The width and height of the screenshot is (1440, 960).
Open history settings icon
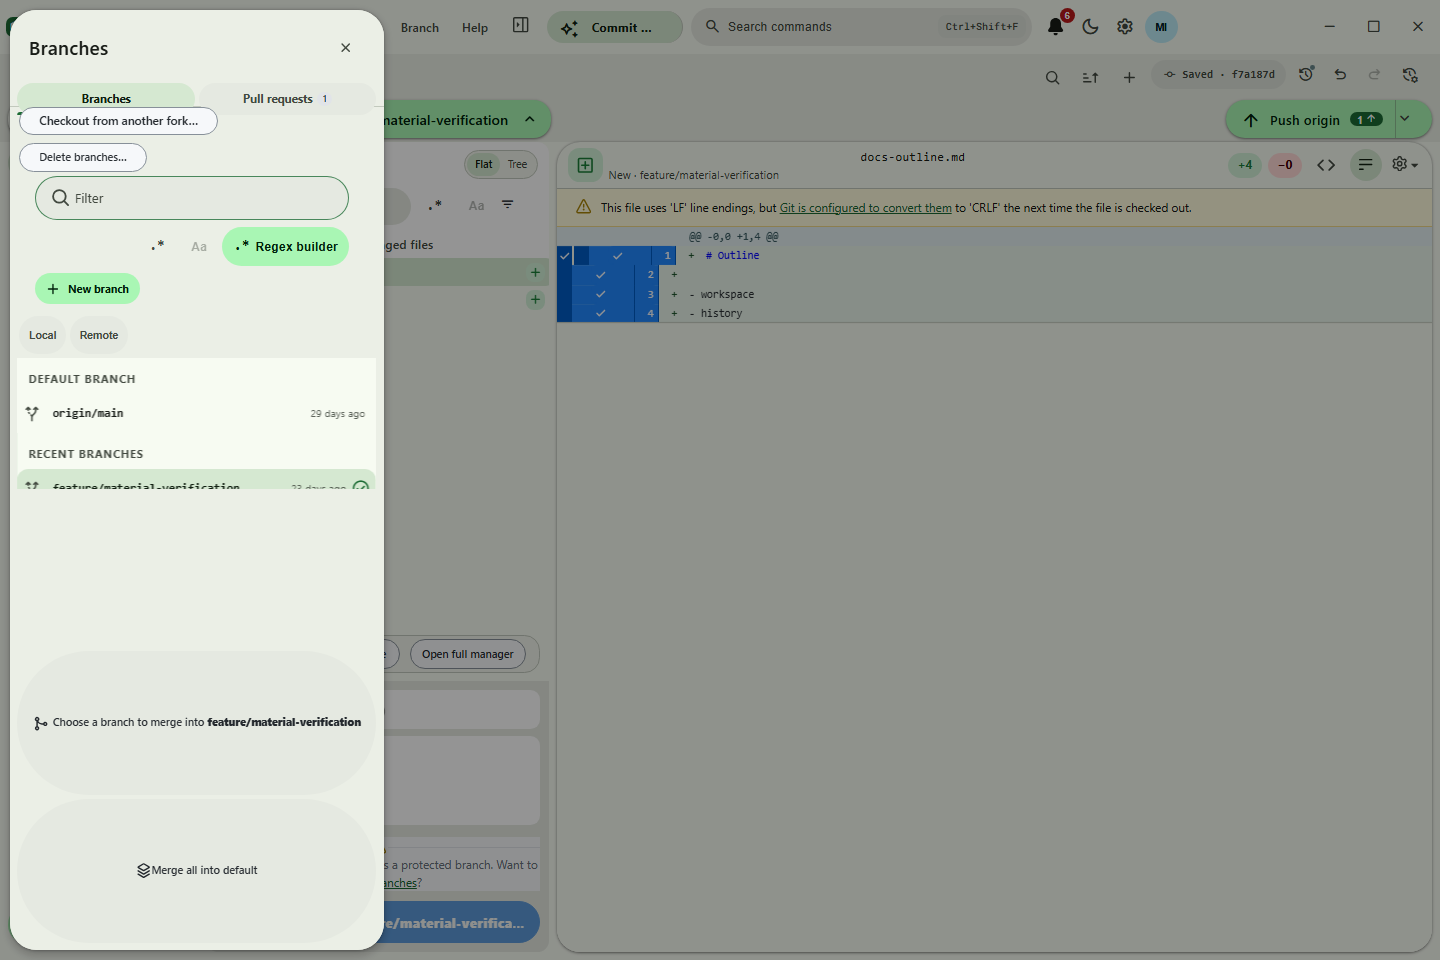pos(1410,74)
